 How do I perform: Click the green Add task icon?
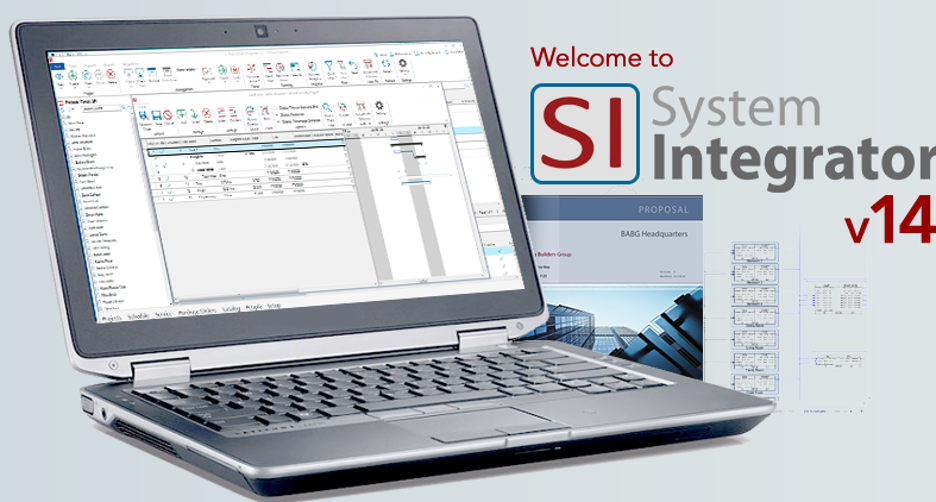[181, 114]
